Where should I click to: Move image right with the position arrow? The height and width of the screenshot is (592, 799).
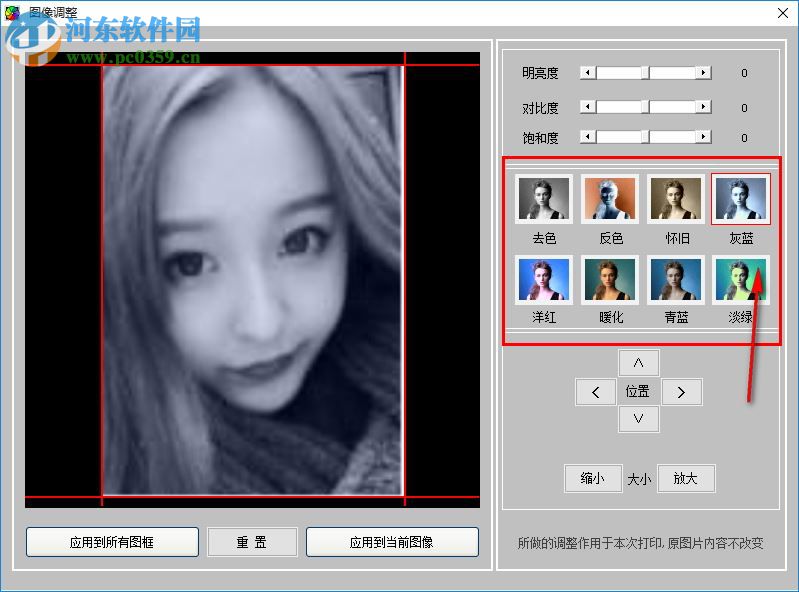point(681,392)
